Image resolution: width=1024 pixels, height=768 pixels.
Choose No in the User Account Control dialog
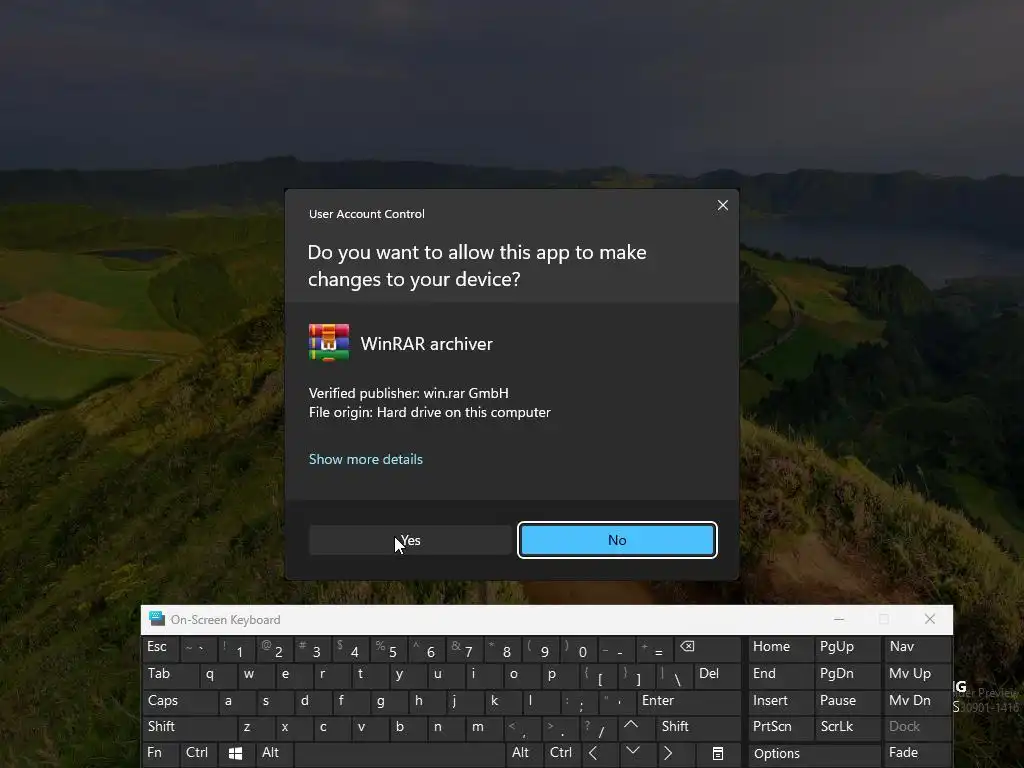click(x=617, y=540)
